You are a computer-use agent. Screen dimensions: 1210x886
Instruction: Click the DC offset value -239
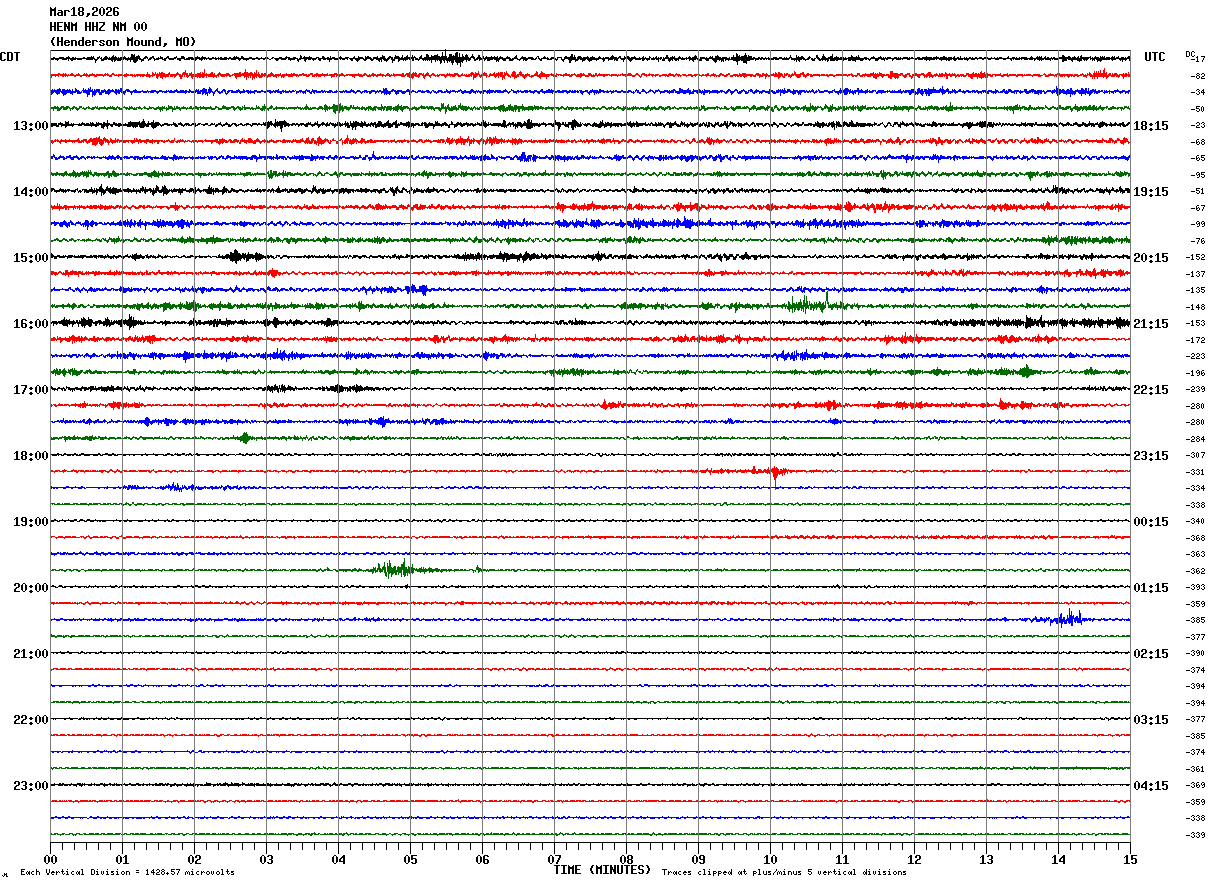[1196, 389]
